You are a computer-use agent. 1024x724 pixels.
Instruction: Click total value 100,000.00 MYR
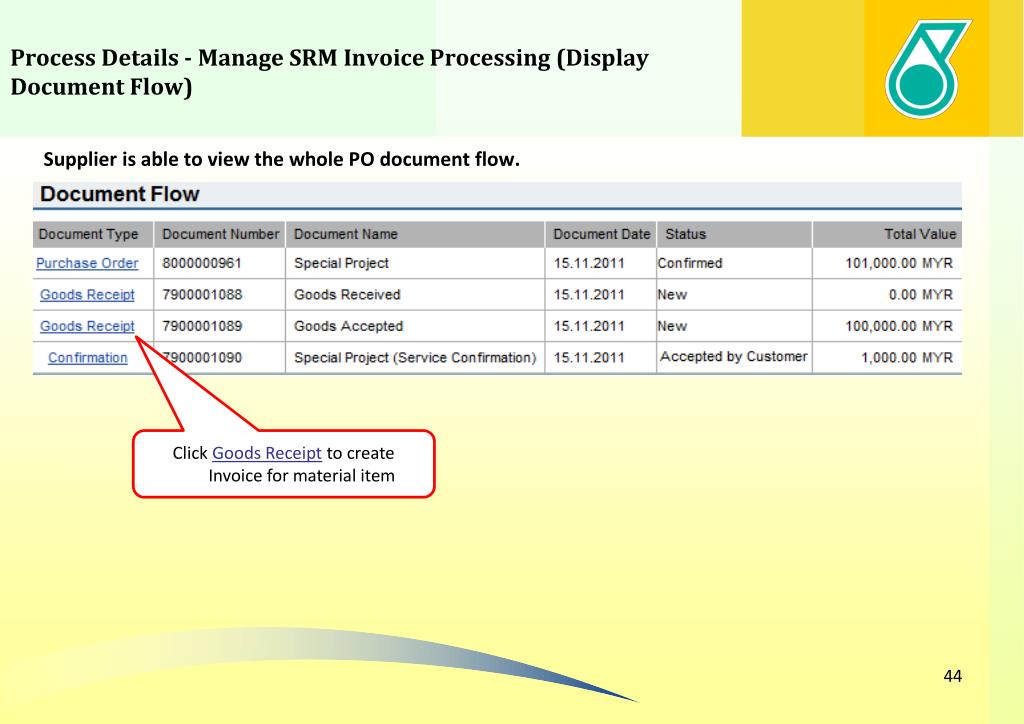pyautogui.click(x=899, y=326)
